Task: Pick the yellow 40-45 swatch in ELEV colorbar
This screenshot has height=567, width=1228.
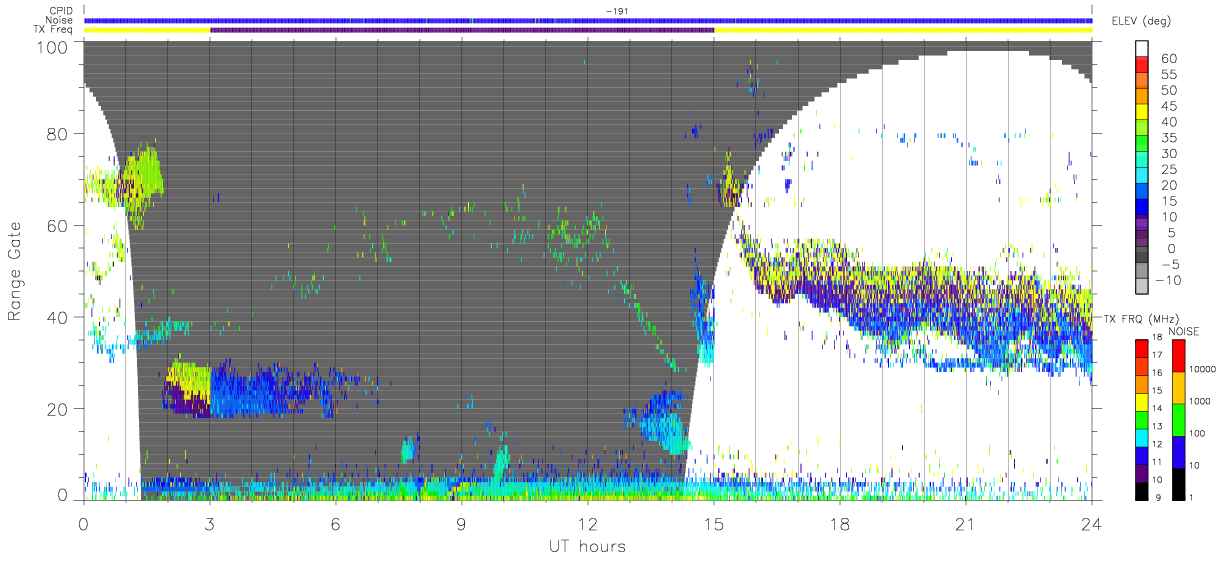Action: (1143, 112)
